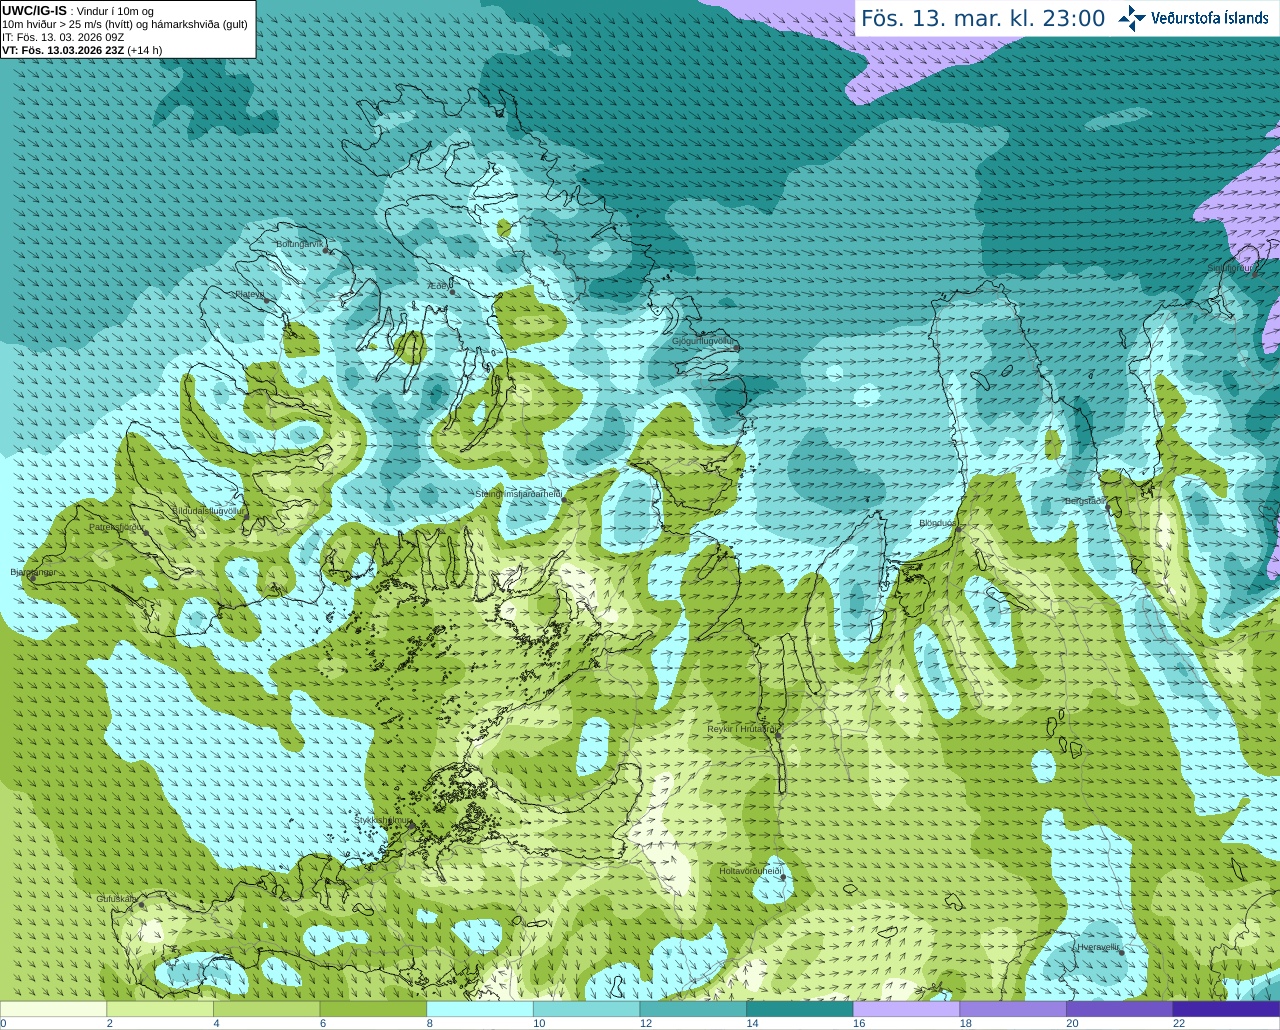Click the pale yellow-green 2–4 legend swatch
The height and width of the screenshot is (1030, 1280).
pos(159,1009)
